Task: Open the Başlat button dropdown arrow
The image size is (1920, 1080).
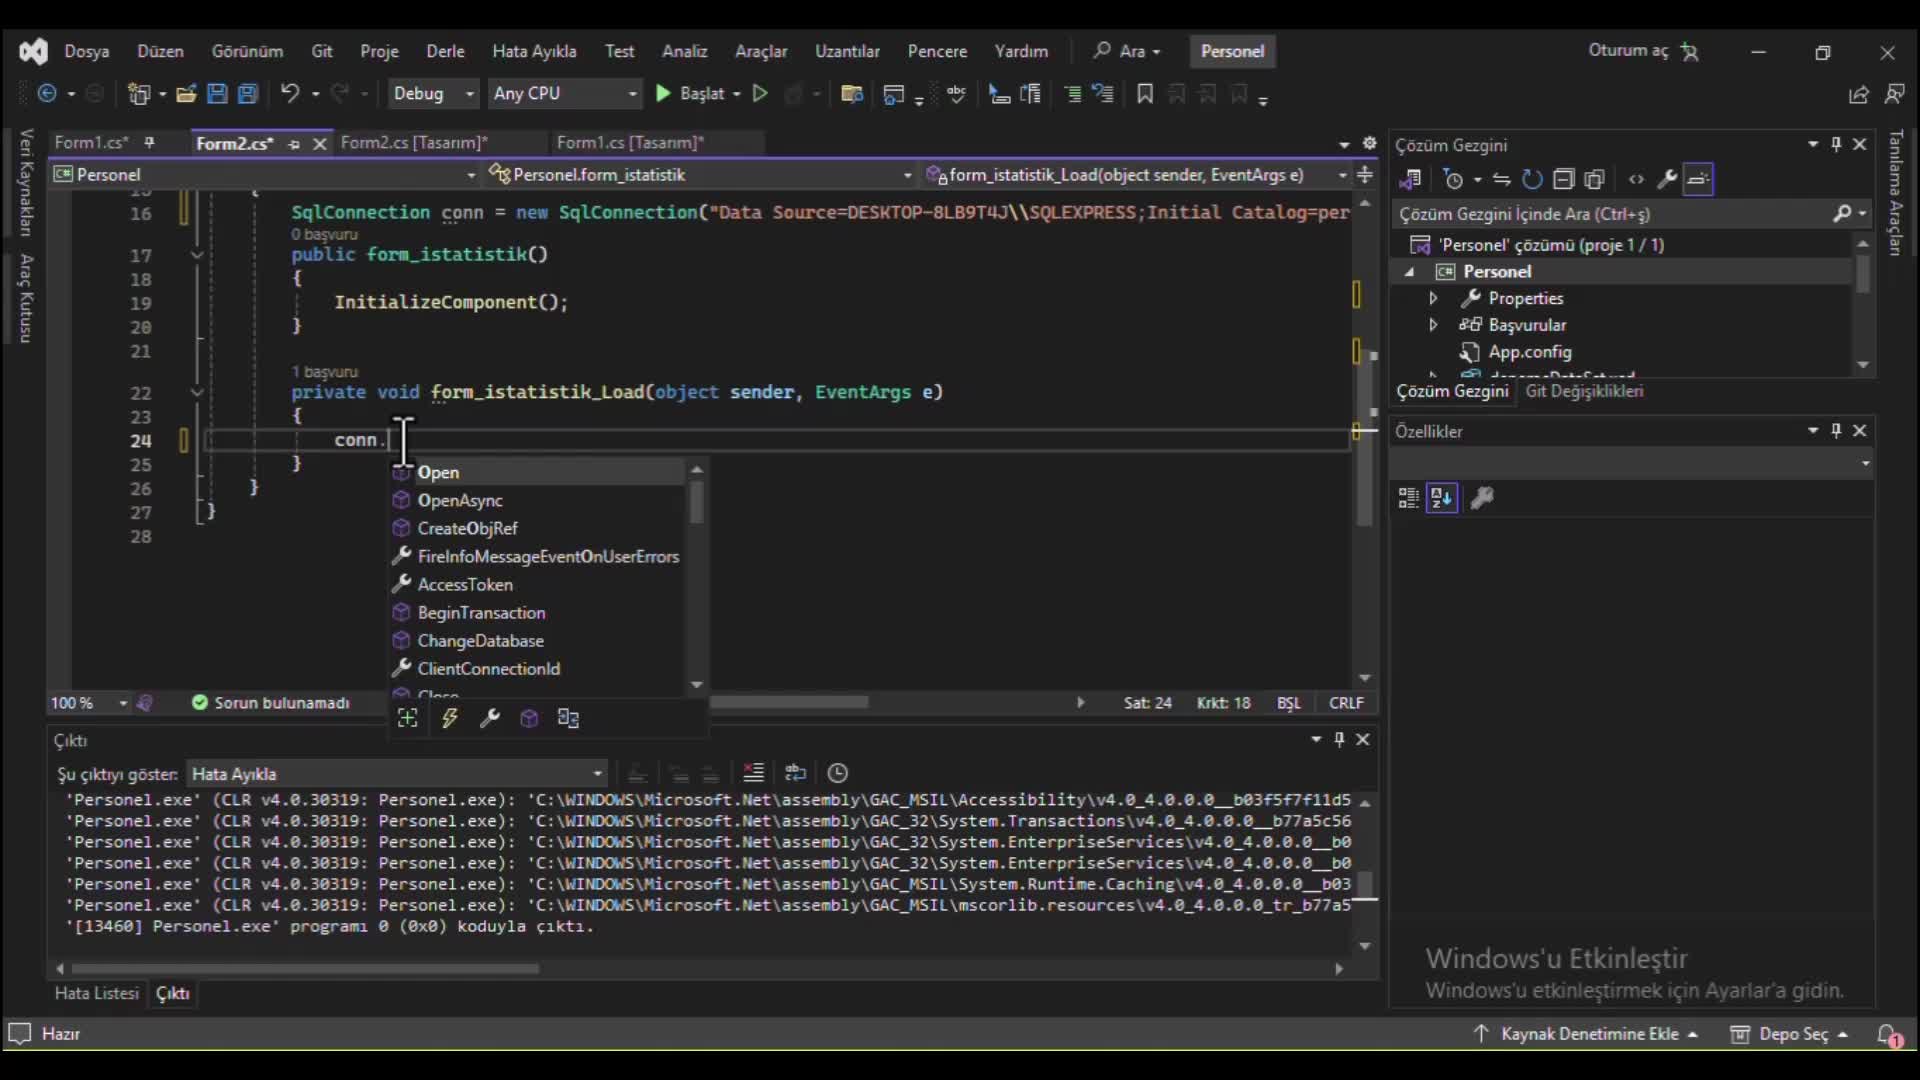Action: tap(737, 94)
